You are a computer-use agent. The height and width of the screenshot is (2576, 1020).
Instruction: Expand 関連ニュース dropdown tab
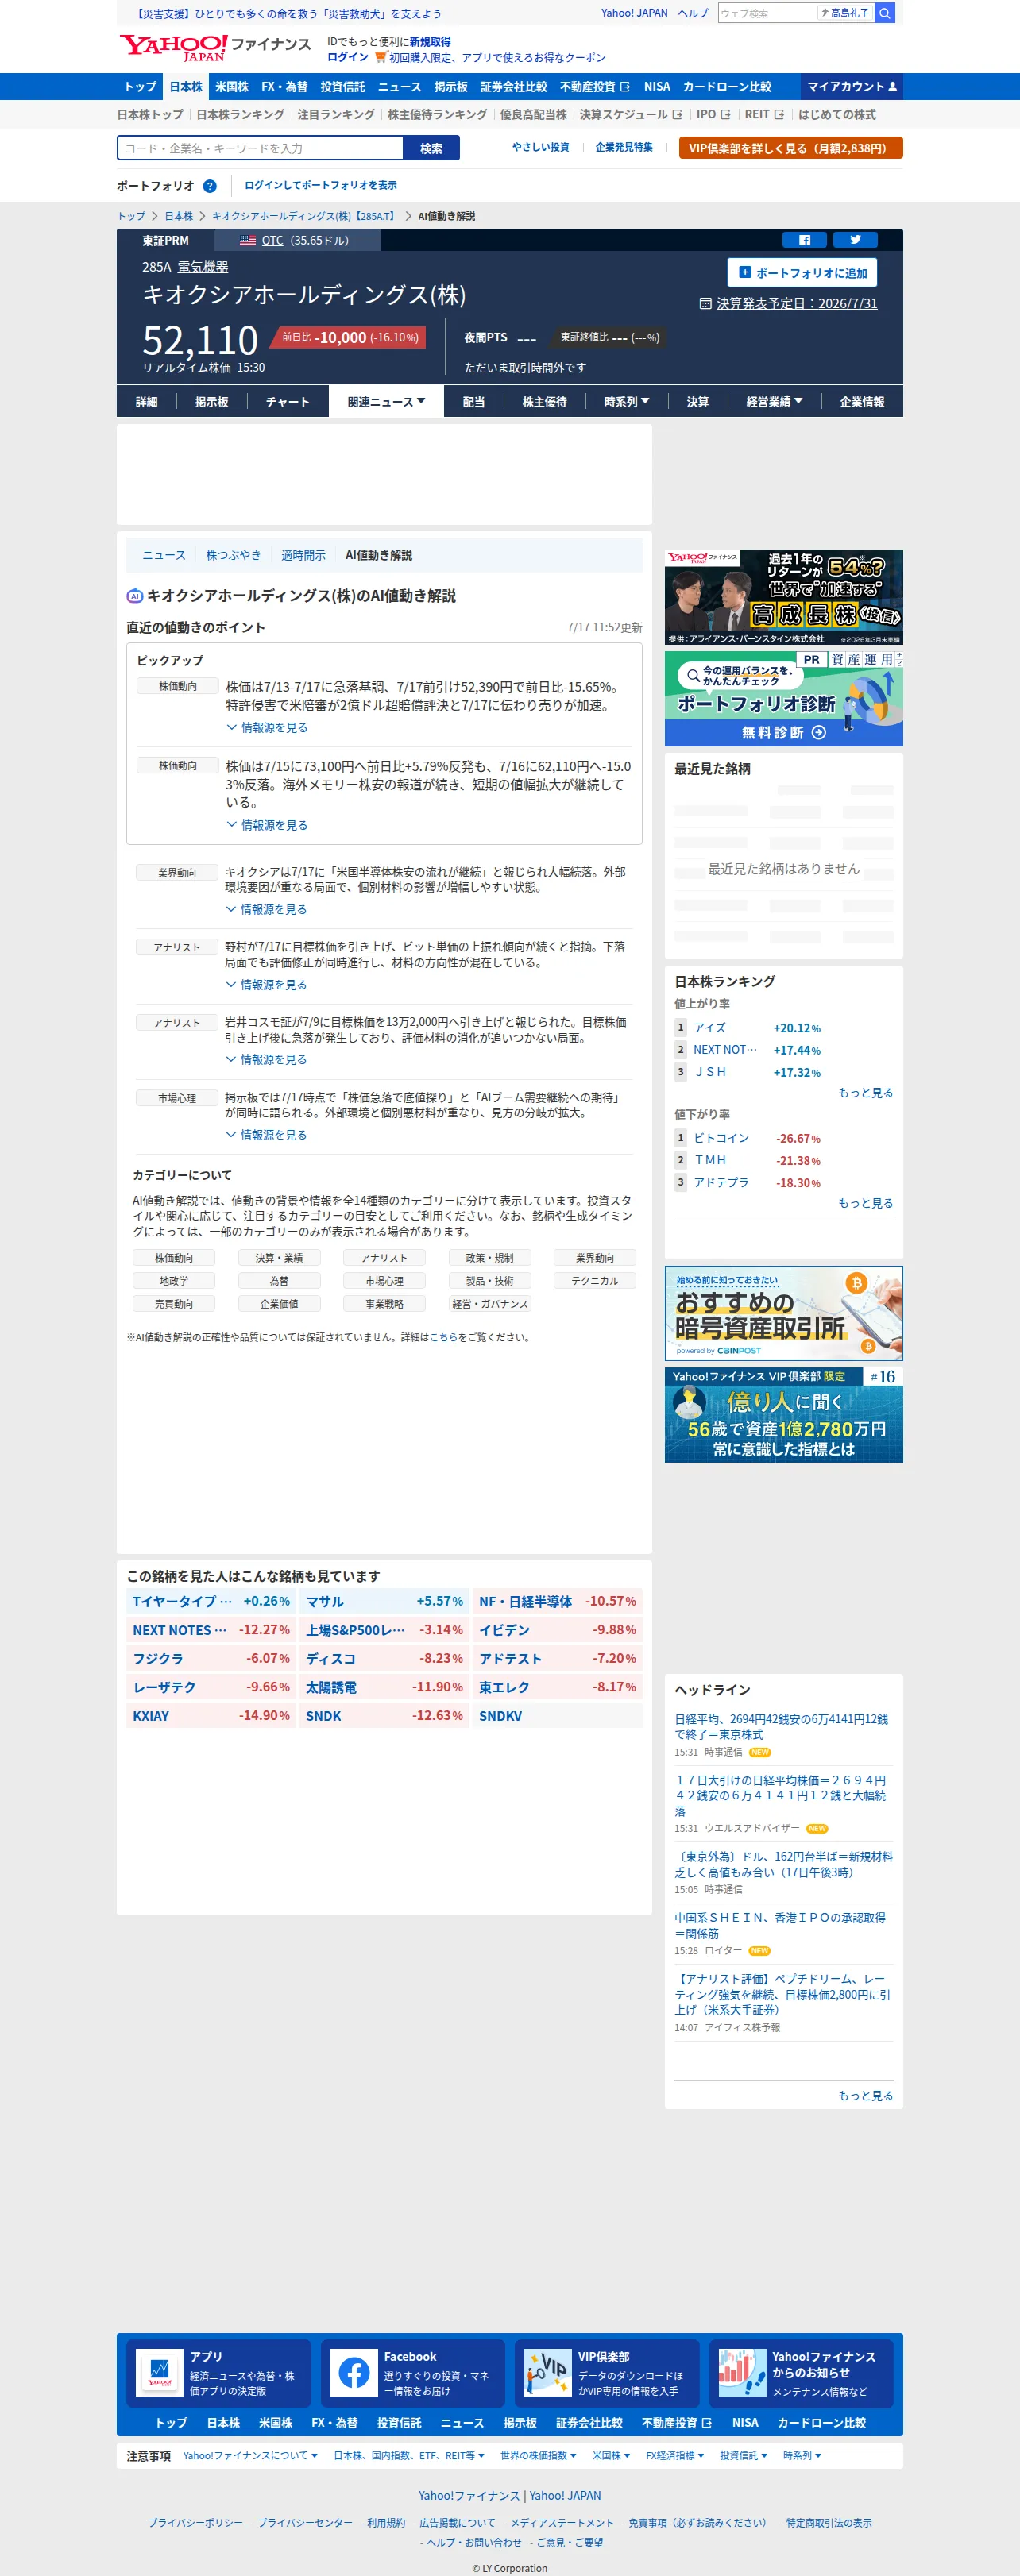387,402
